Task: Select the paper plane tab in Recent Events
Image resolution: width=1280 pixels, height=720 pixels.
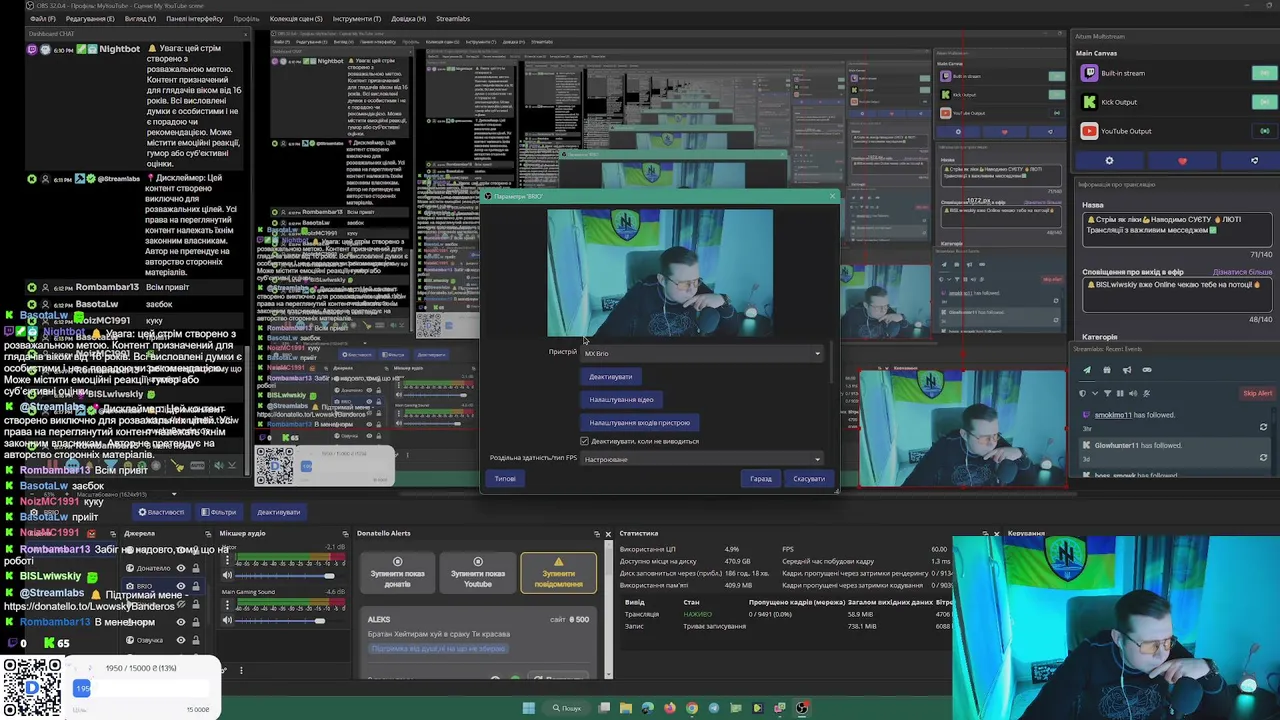Action: (1087, 370)
